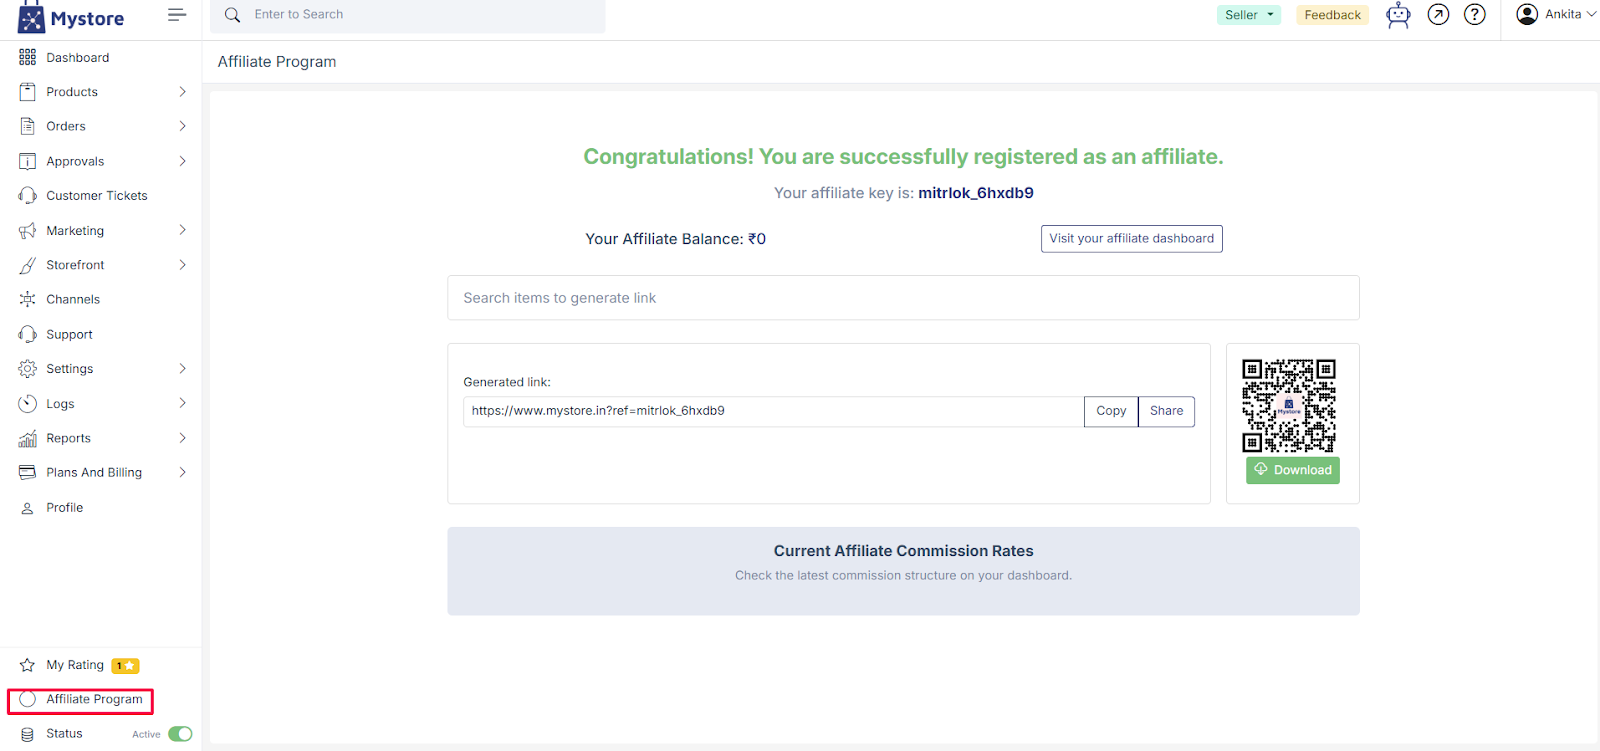Click the chatbot robot icon in header
This screenshot has width=1600, height=751.
(x=1398, y=15)
